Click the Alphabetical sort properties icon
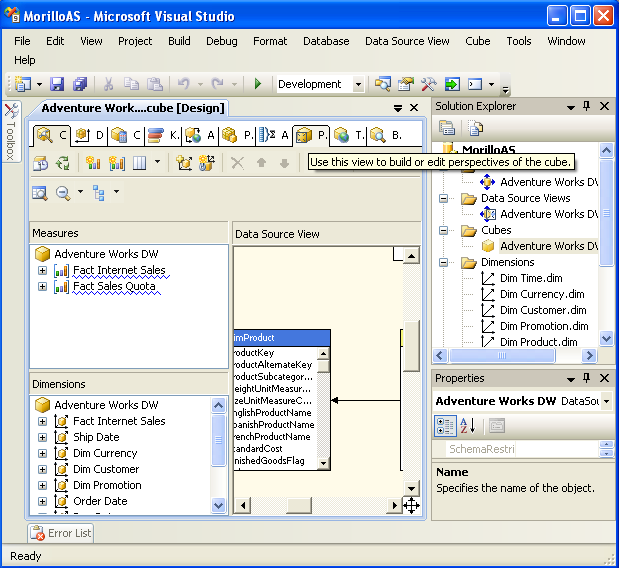 point(468,426)
